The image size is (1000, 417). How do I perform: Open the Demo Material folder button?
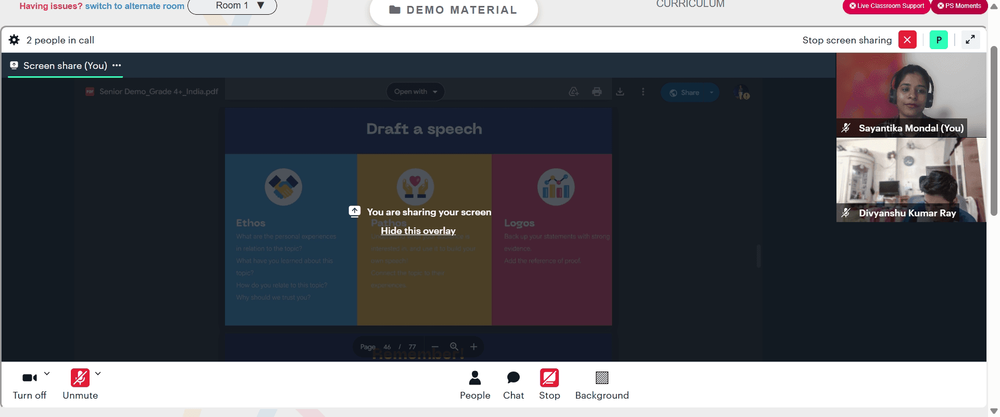pos(453,10)
